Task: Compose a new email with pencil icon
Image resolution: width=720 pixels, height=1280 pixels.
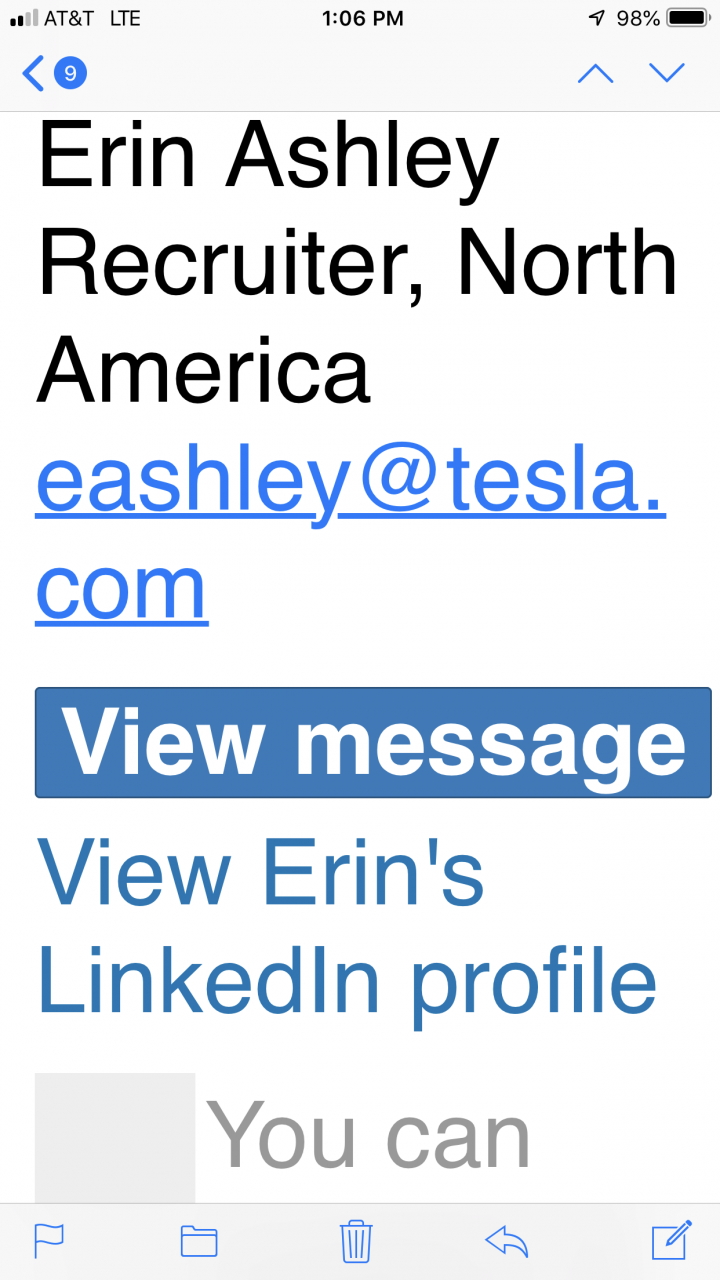Action: (x=671, y=1240)
